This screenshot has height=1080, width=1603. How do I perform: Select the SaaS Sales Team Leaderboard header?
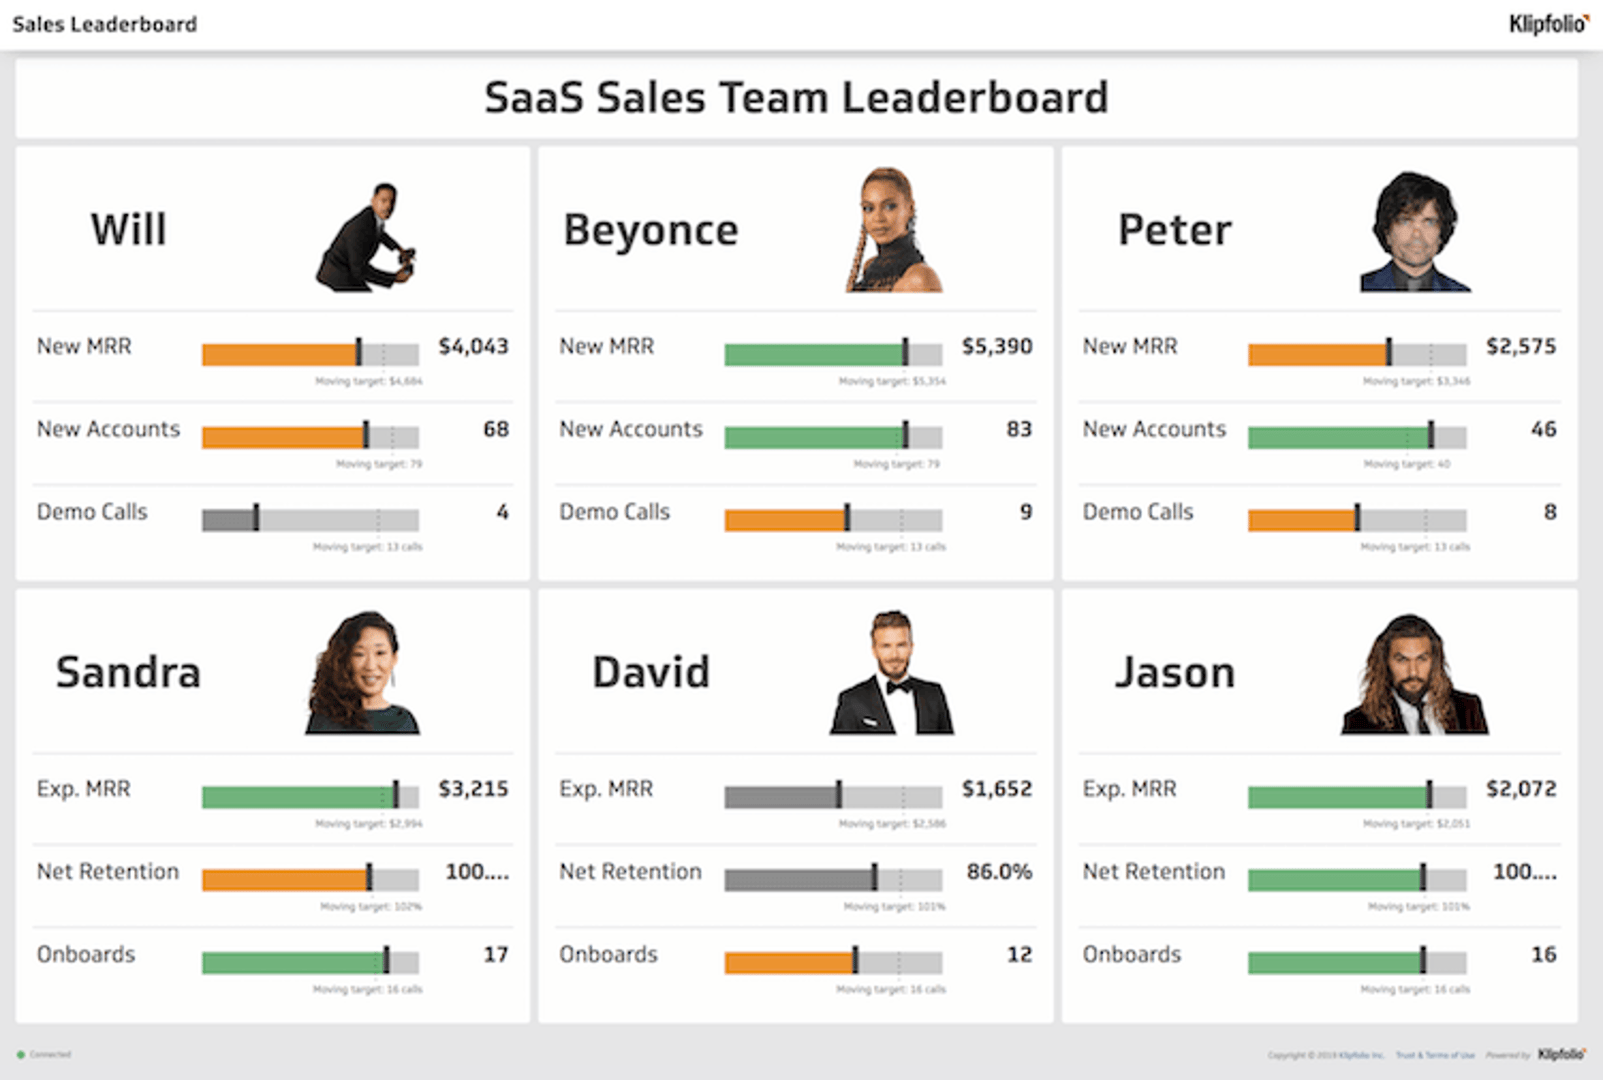pos(797,97)
